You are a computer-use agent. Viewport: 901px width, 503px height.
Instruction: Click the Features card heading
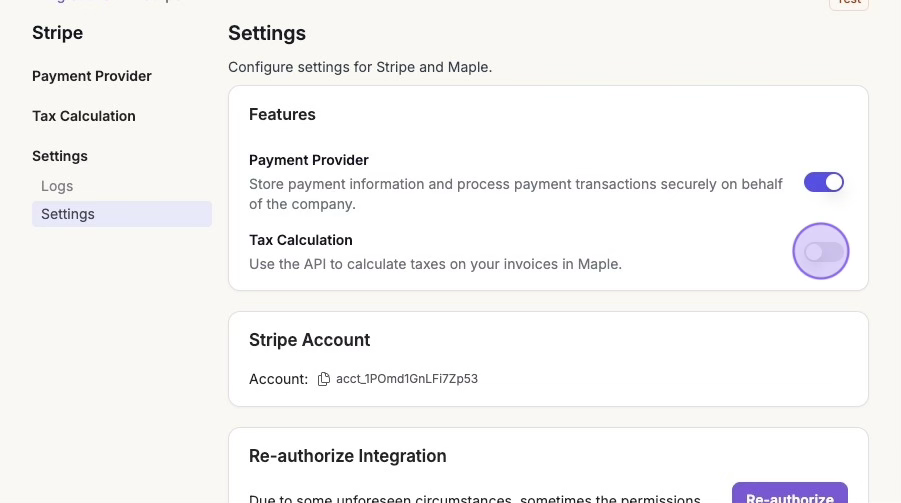tap(282, 114)
